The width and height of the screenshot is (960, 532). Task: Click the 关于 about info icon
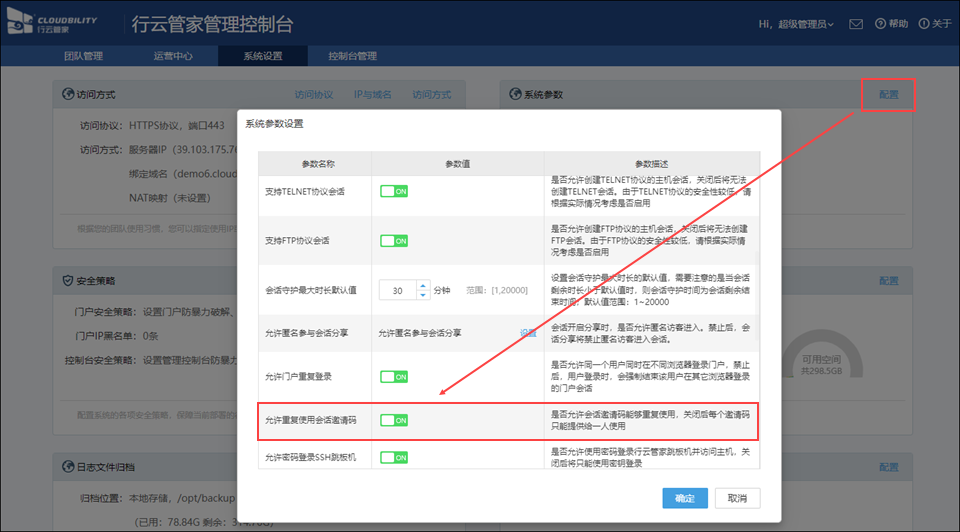(923, 24)
